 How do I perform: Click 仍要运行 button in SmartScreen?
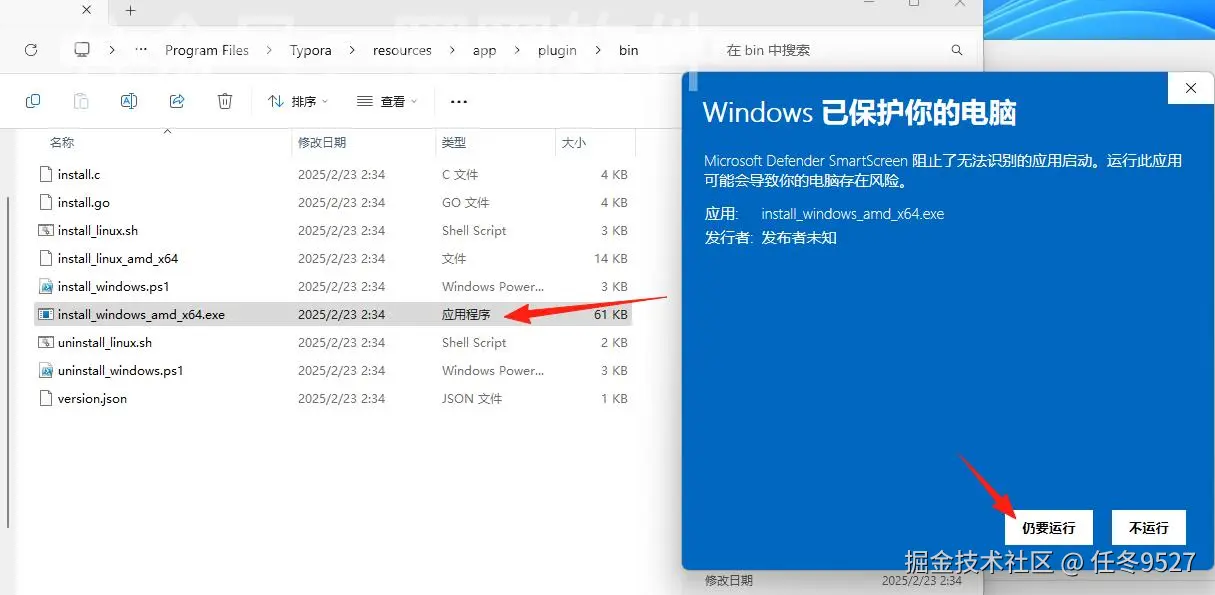[x=1048, y=528]
